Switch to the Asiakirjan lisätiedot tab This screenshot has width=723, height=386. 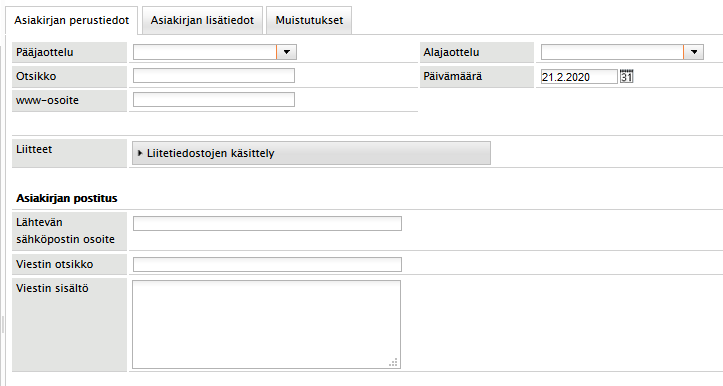pos(202,20)
